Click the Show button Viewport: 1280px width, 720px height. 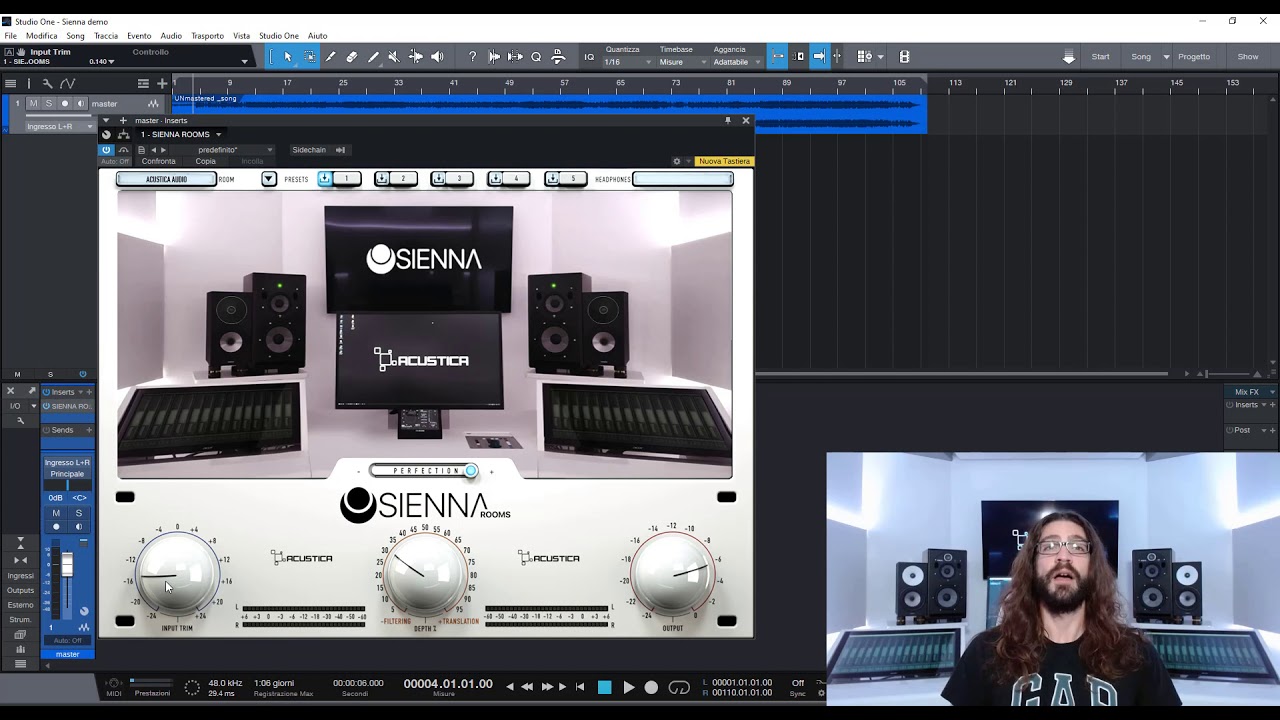[x=1248, y=57]
